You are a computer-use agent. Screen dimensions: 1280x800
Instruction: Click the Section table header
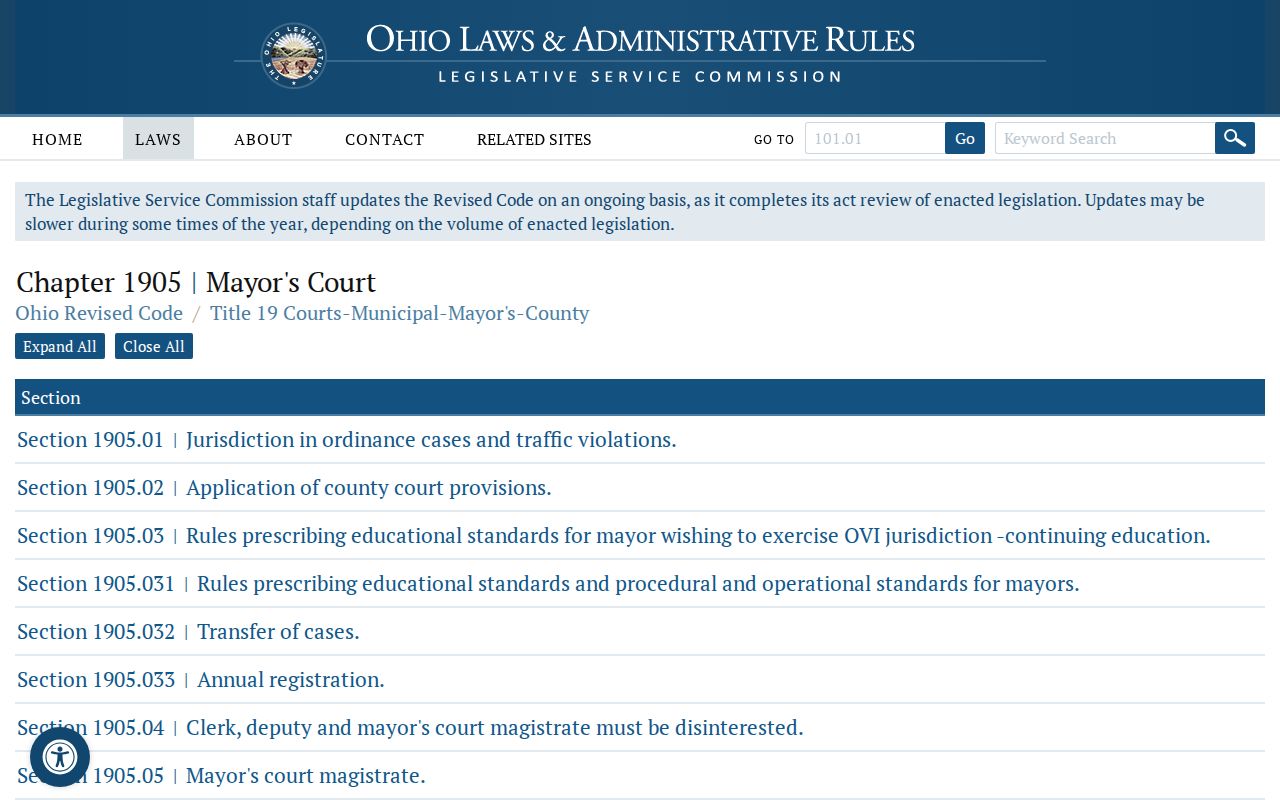[640, 397]
